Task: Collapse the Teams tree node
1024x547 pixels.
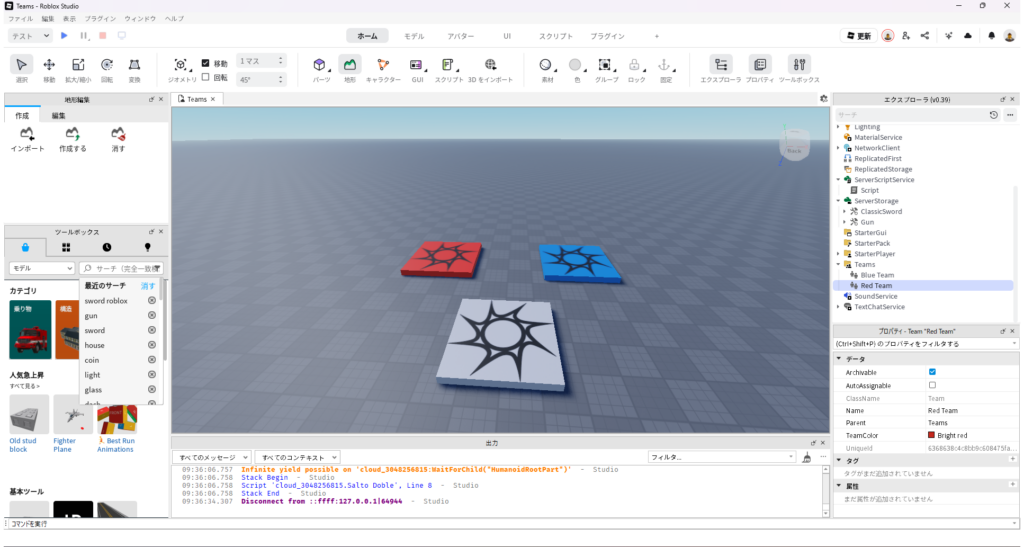Action: point(839,264)
